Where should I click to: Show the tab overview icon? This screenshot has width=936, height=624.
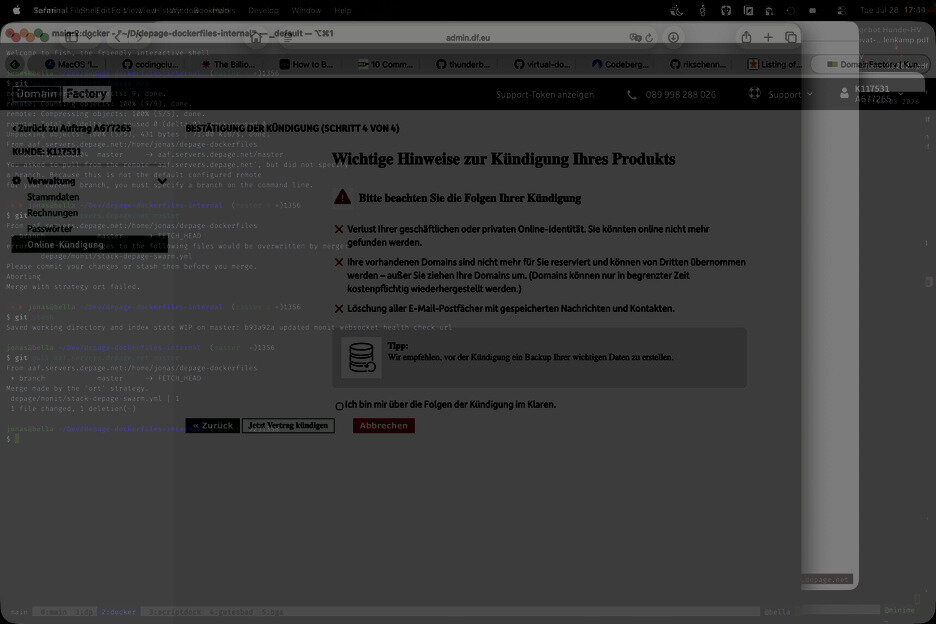point(791,38)
